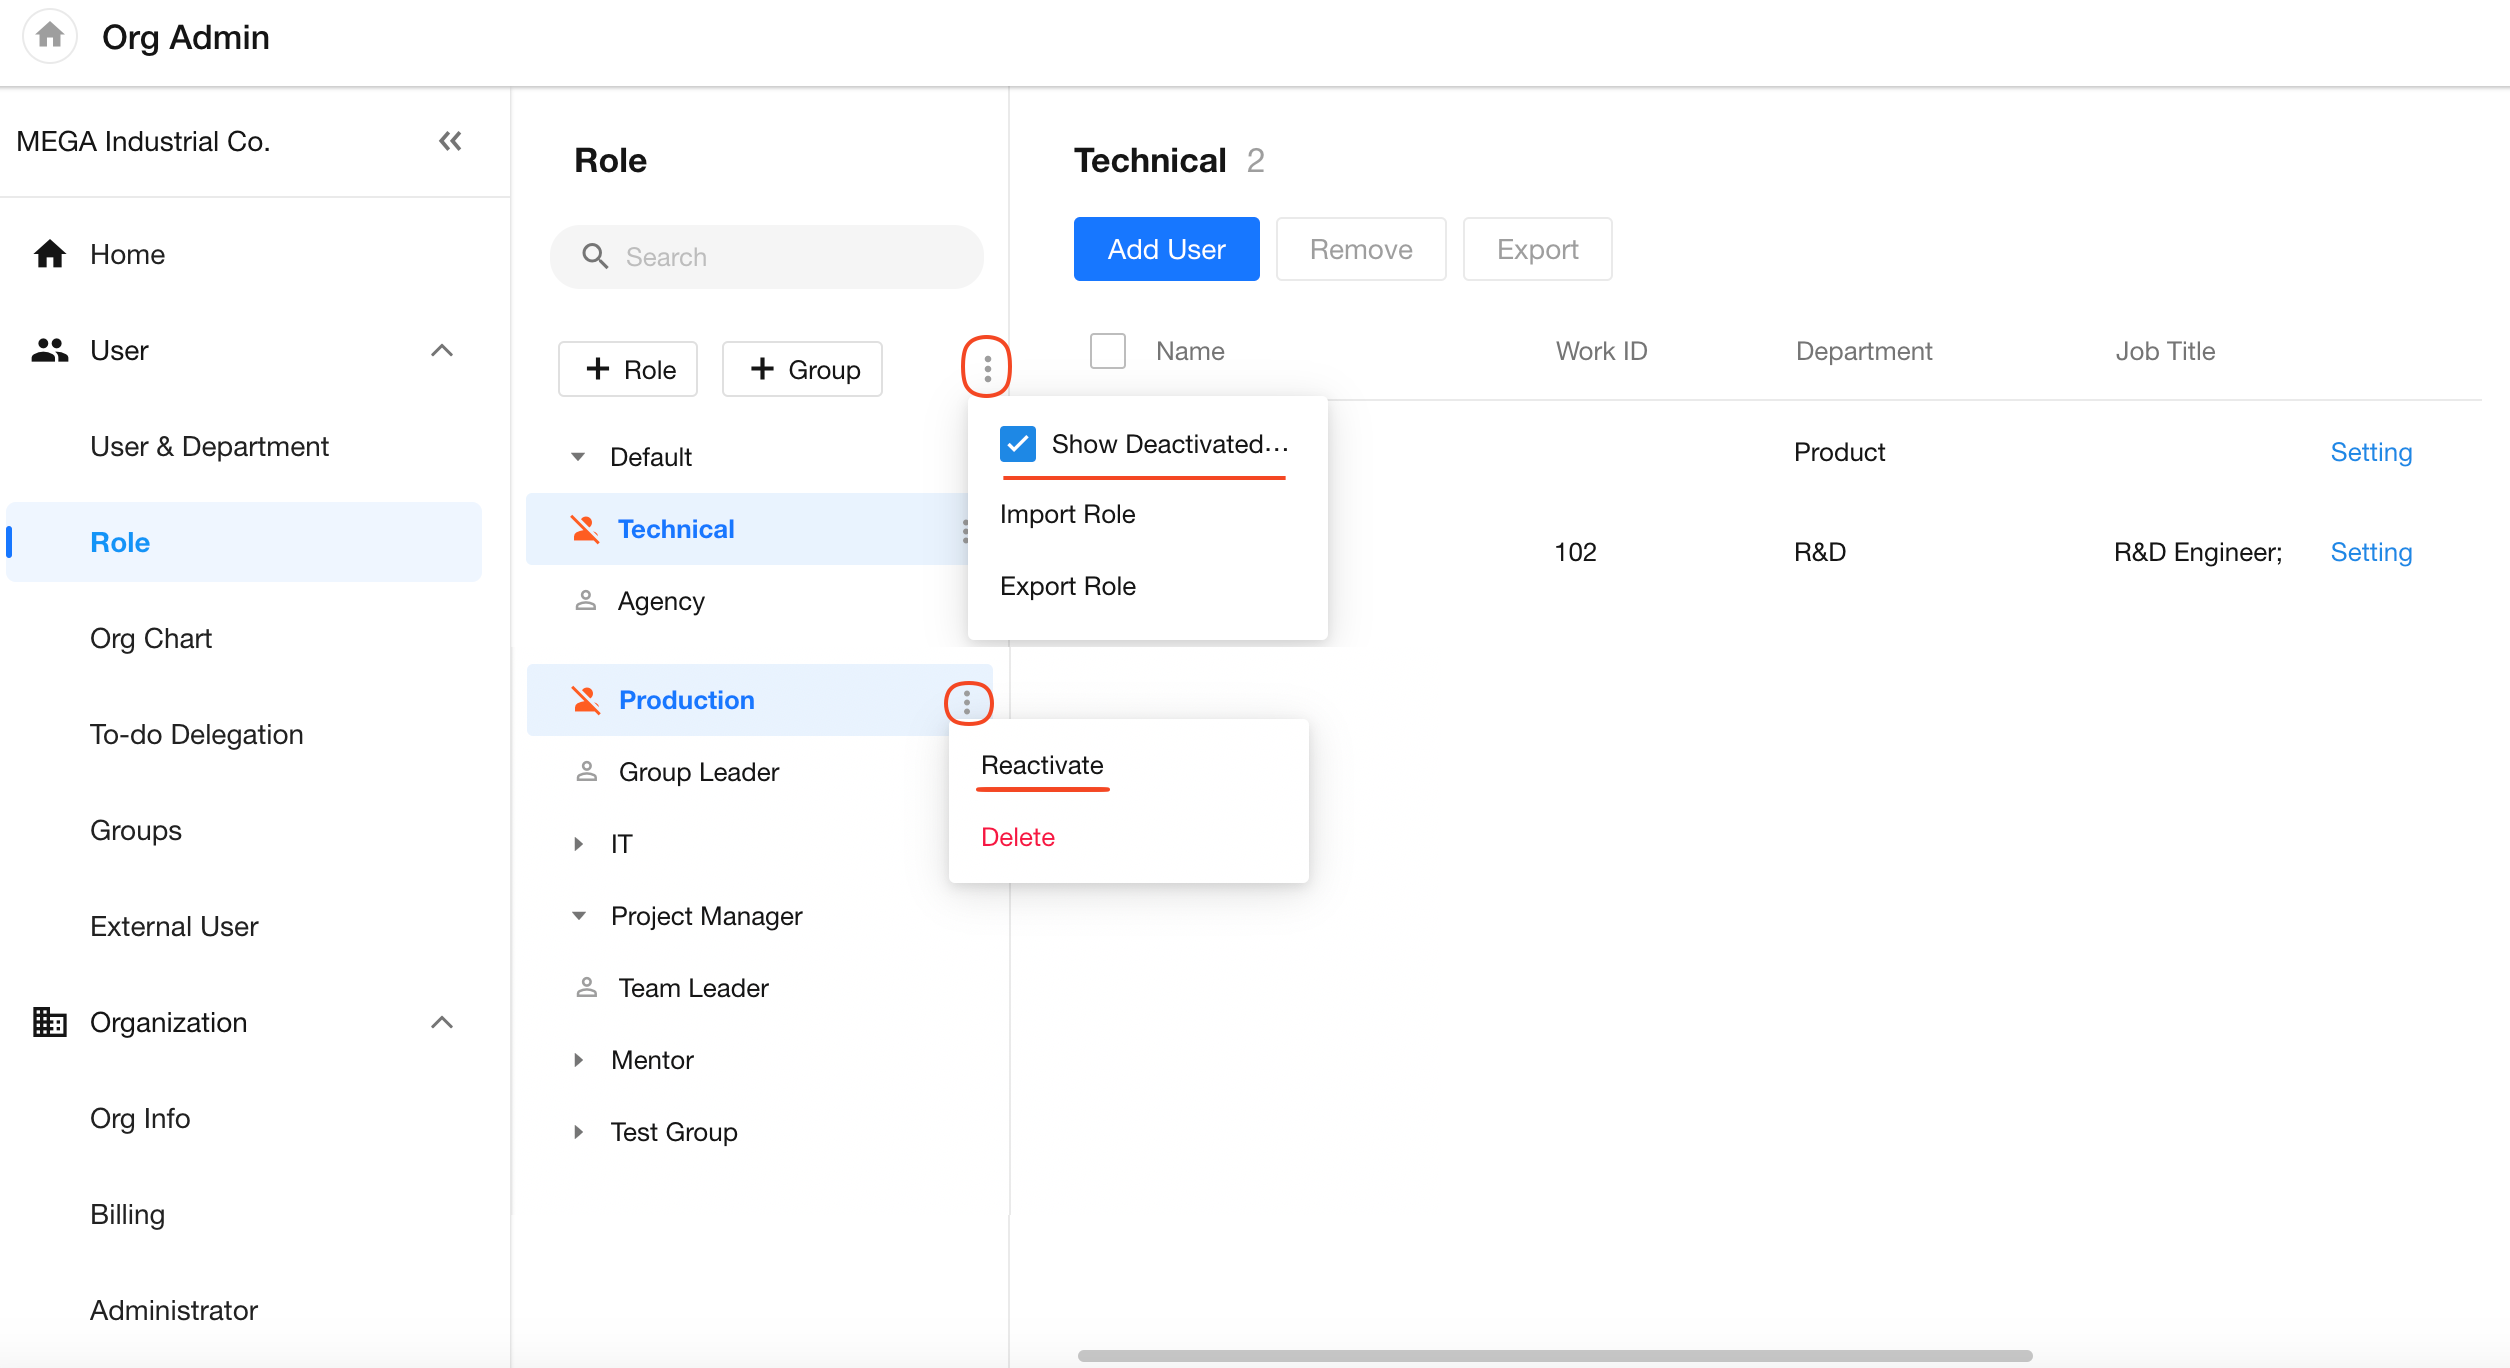Image resolution: width=2510 pixels, height=1368 pixels.
Task: Tick the select-all checkbox beside Name
Action: (x=1107, y=351)
